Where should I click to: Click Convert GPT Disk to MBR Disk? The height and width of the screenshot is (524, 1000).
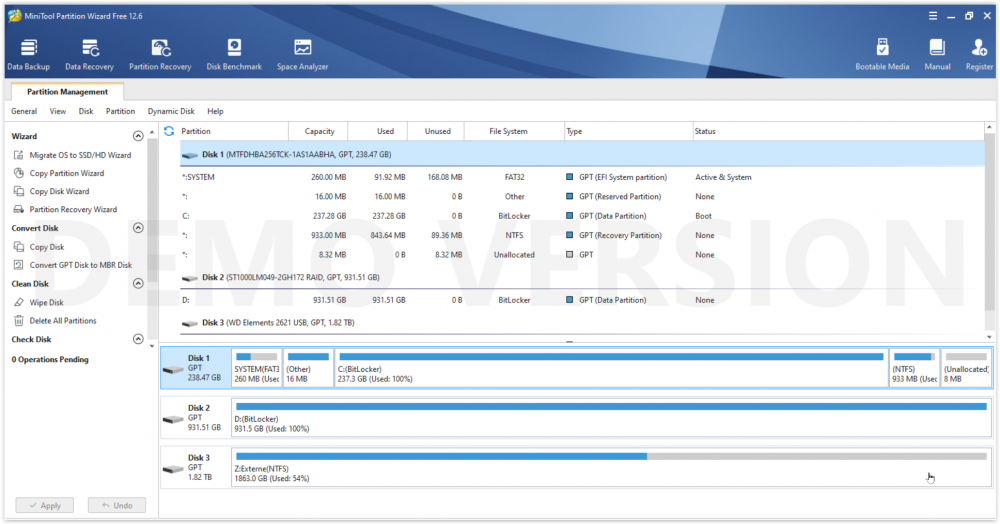pyautogui.click(x=80, y=265)
